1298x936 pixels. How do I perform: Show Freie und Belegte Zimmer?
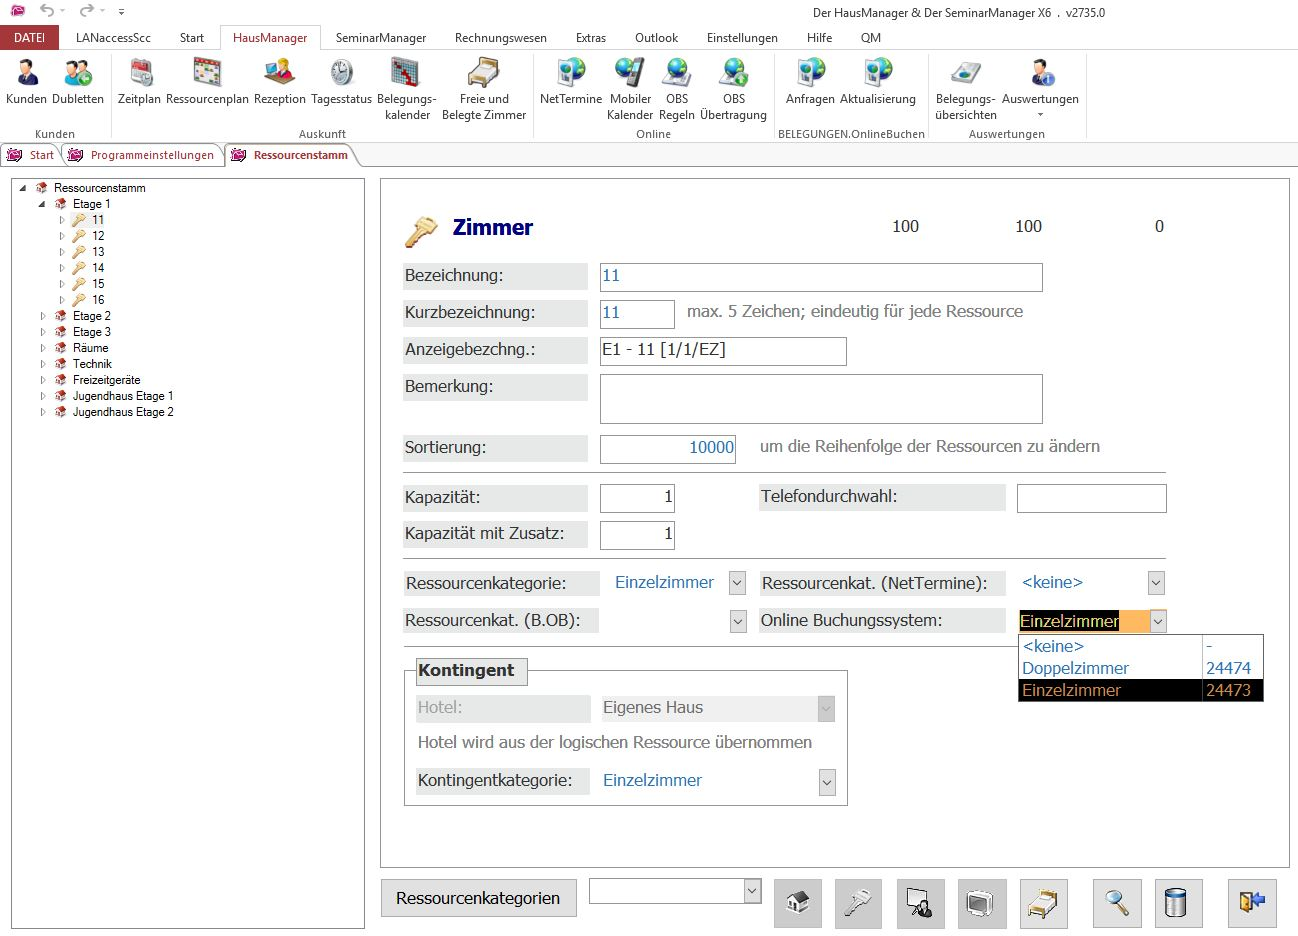click(x=484, y=88)
